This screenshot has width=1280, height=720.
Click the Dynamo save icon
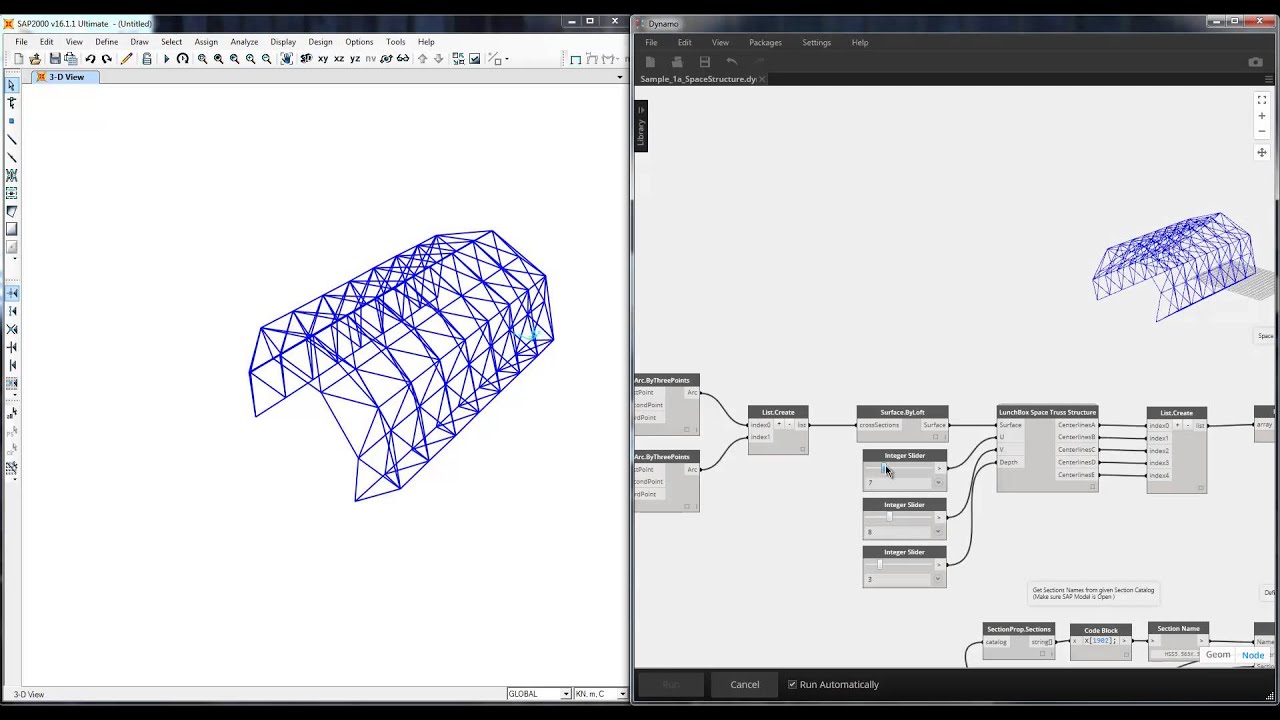pyautogui.click(x=705, y=62)
